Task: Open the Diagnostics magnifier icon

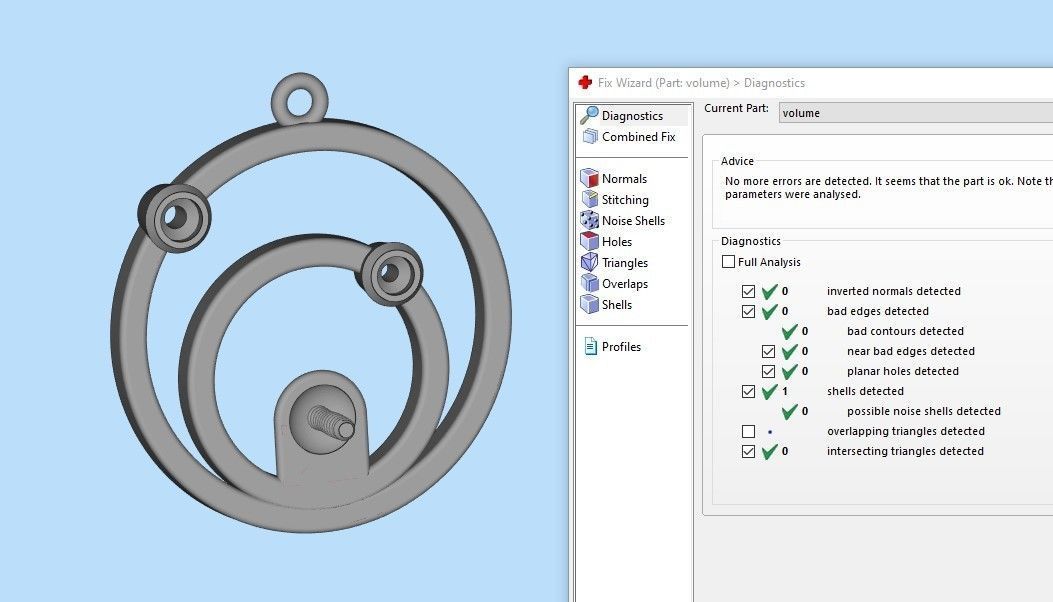Action: point(589,116)
